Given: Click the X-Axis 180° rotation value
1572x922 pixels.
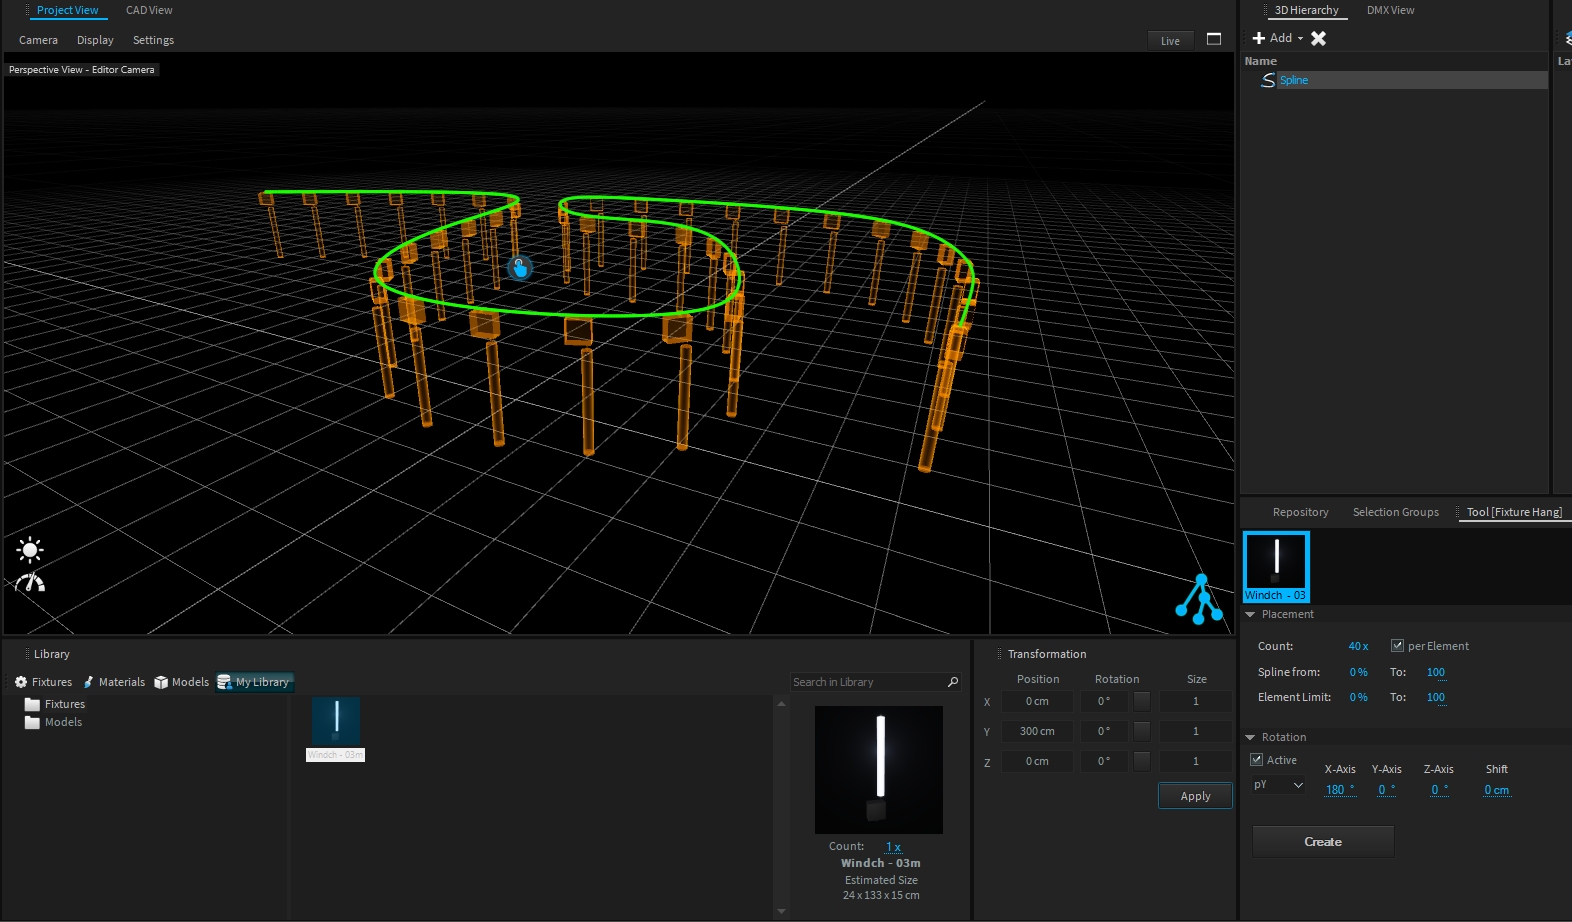Looking at the screenshot, I should click(x=1340, y=790).
